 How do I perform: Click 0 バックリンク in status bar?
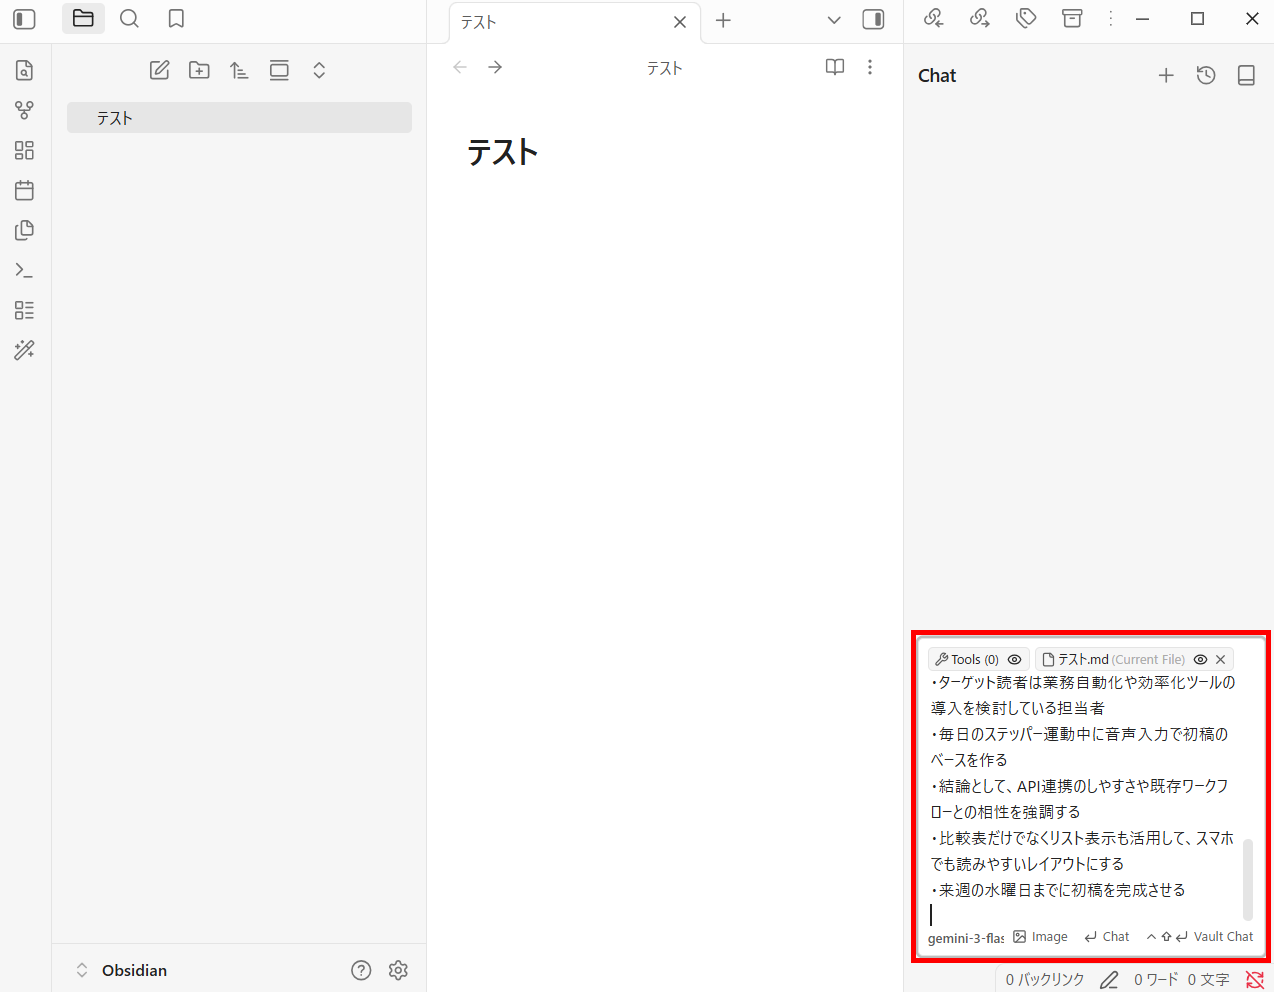[1044, 980]
